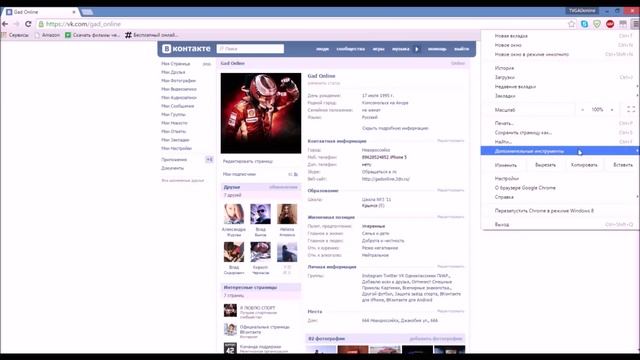Click Мои подписчики link
The image size is (640, 360).
pyautogui.click(x=239, y=174)
